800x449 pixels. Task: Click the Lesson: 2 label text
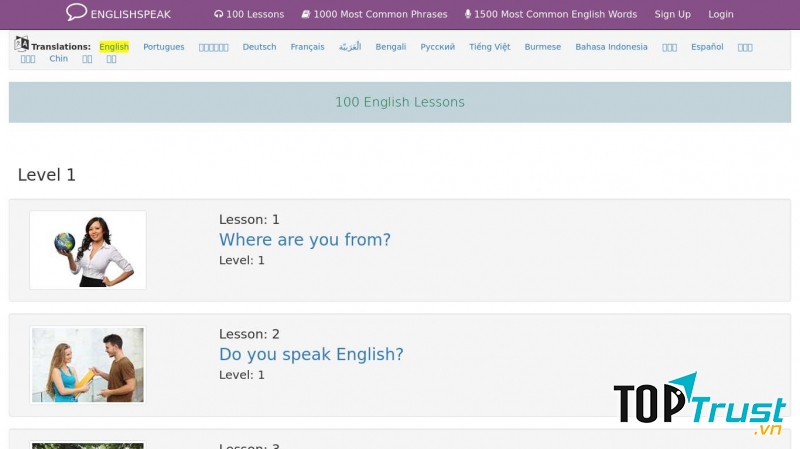point(249,334)
